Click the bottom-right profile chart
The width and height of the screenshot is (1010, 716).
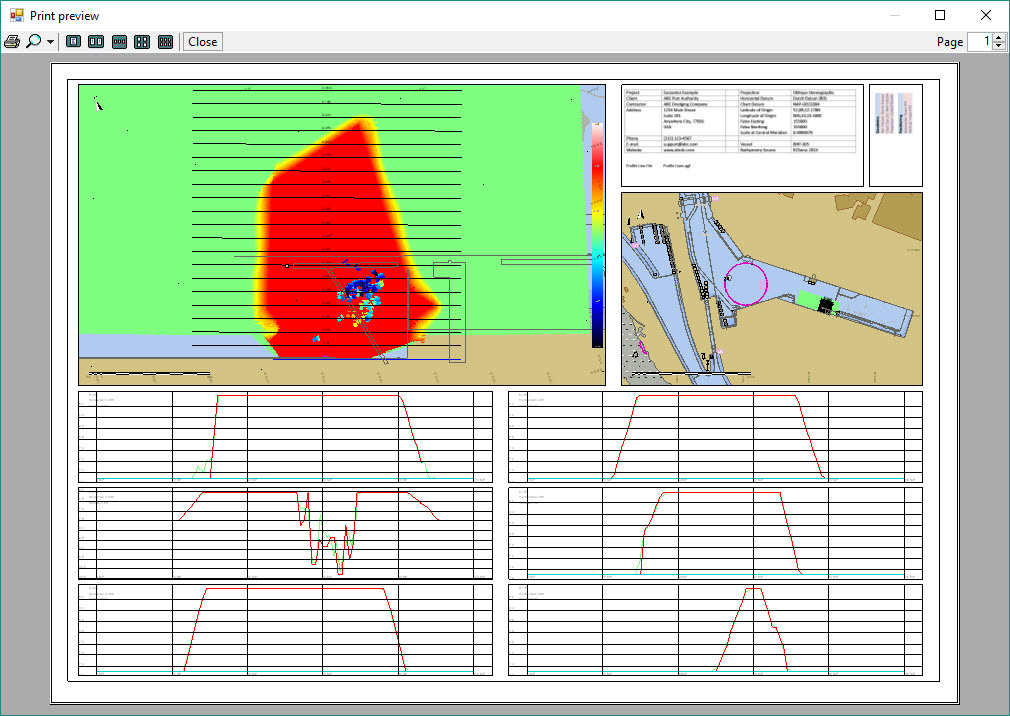715,630
